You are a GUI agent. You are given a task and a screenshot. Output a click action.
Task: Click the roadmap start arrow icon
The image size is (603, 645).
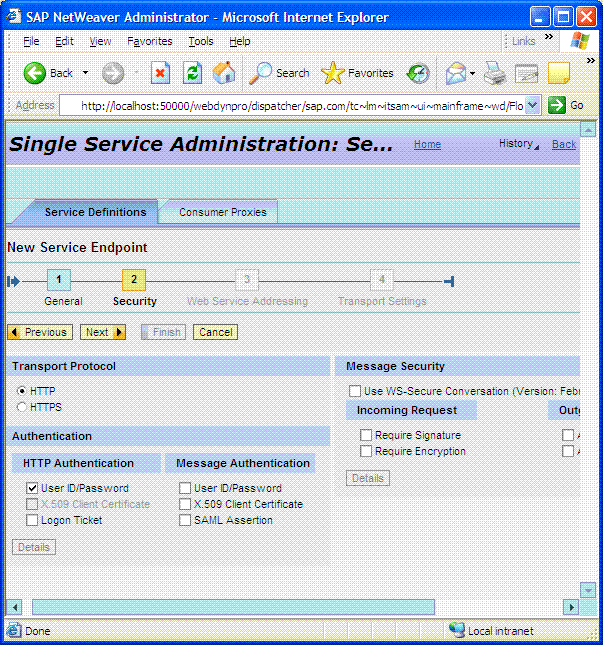tap(14, 281)
